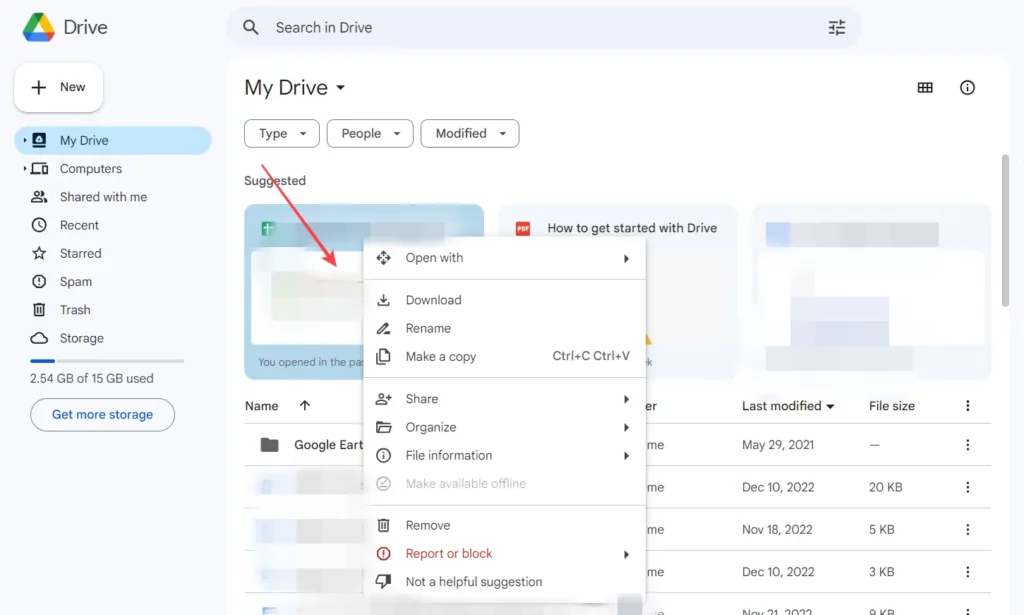This screenshot has height=615, width=1024.
Task: Click the Spam warning icon
Action: [x=39, y=281]
